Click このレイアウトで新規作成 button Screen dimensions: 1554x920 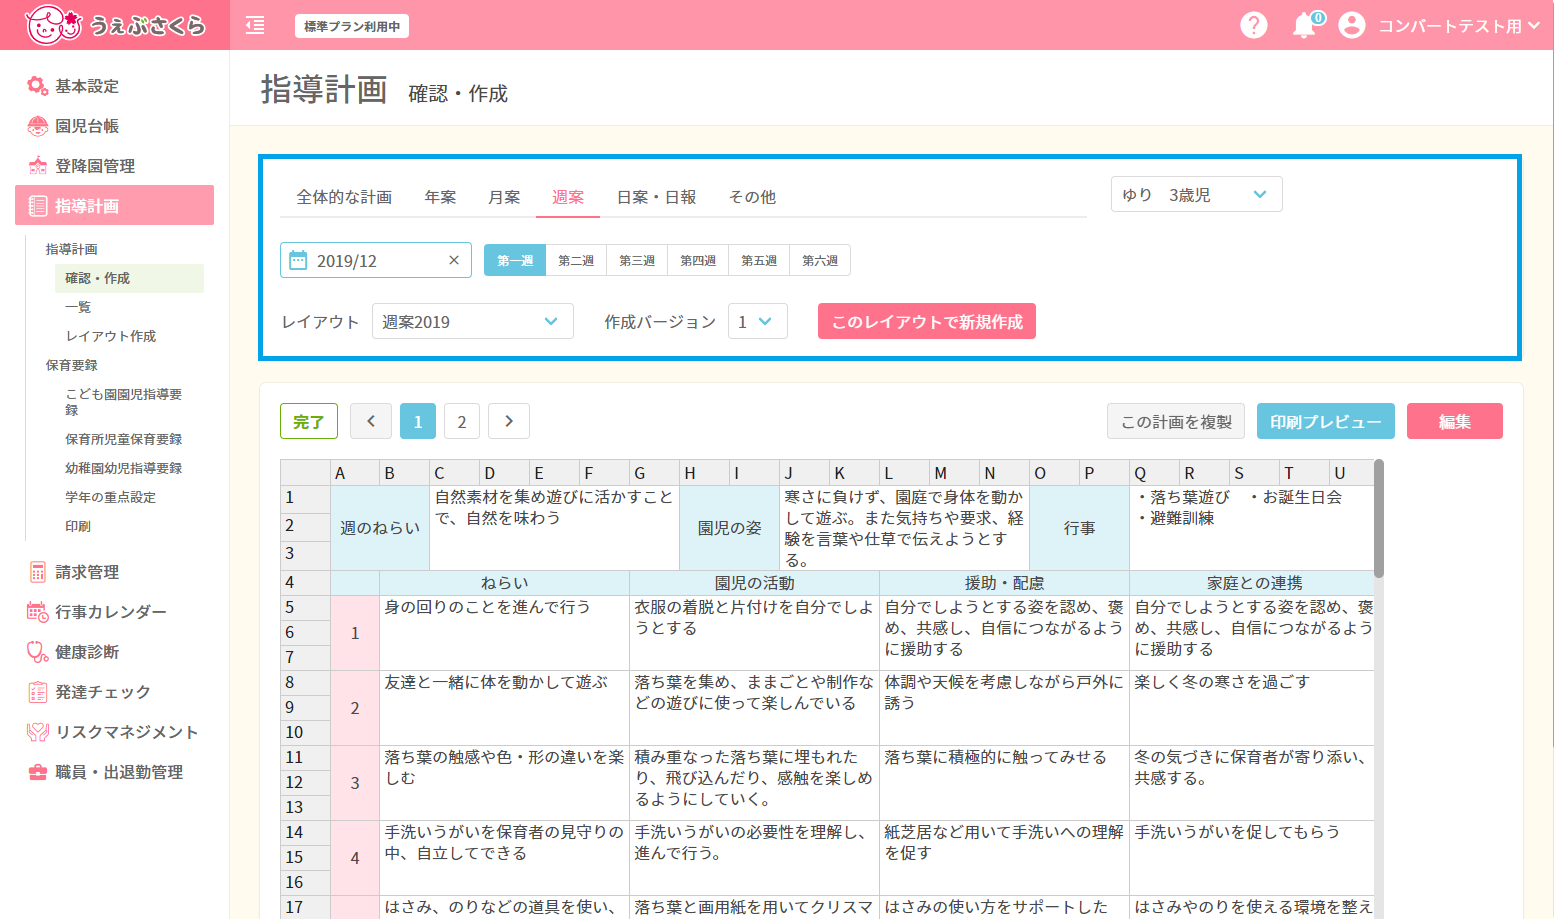pos(927,321)
